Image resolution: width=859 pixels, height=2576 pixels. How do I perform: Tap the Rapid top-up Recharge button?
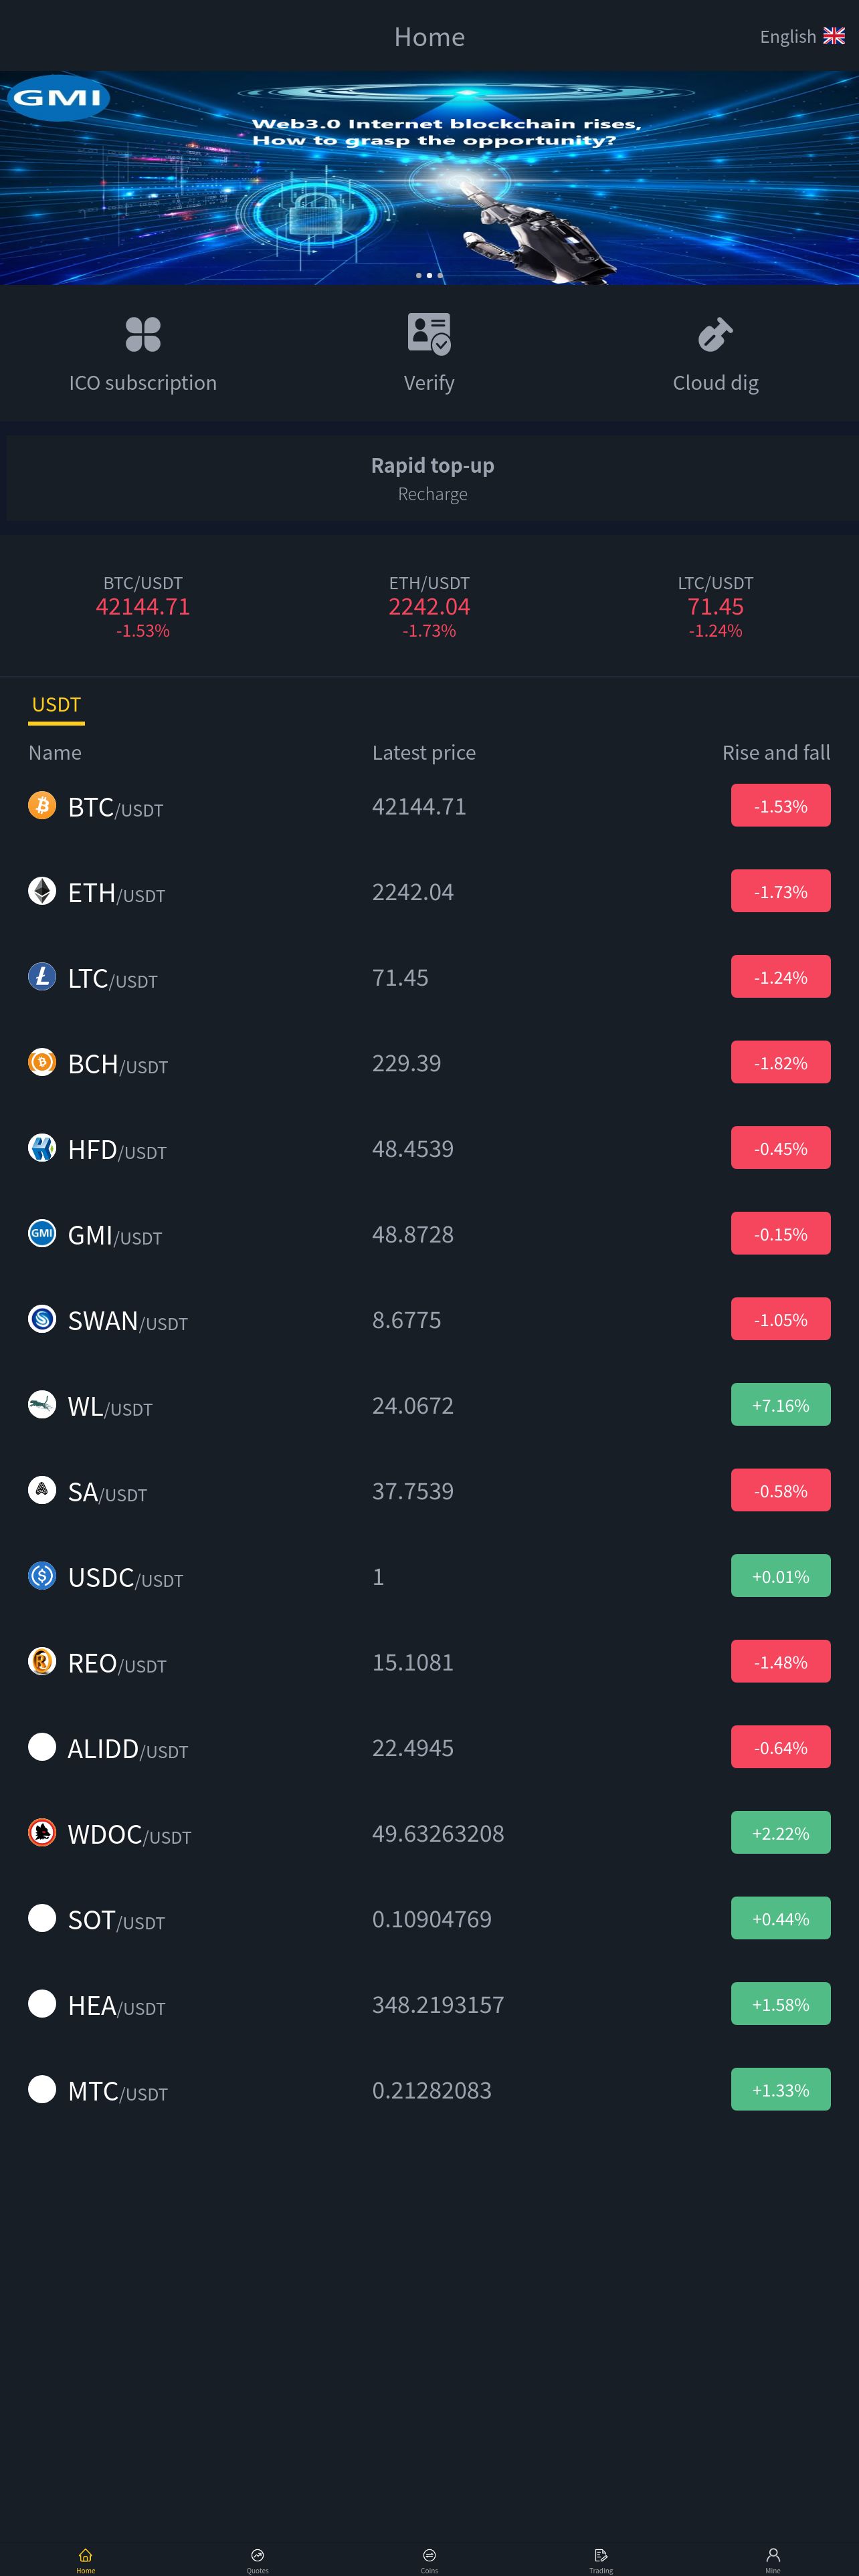point(432,478)
